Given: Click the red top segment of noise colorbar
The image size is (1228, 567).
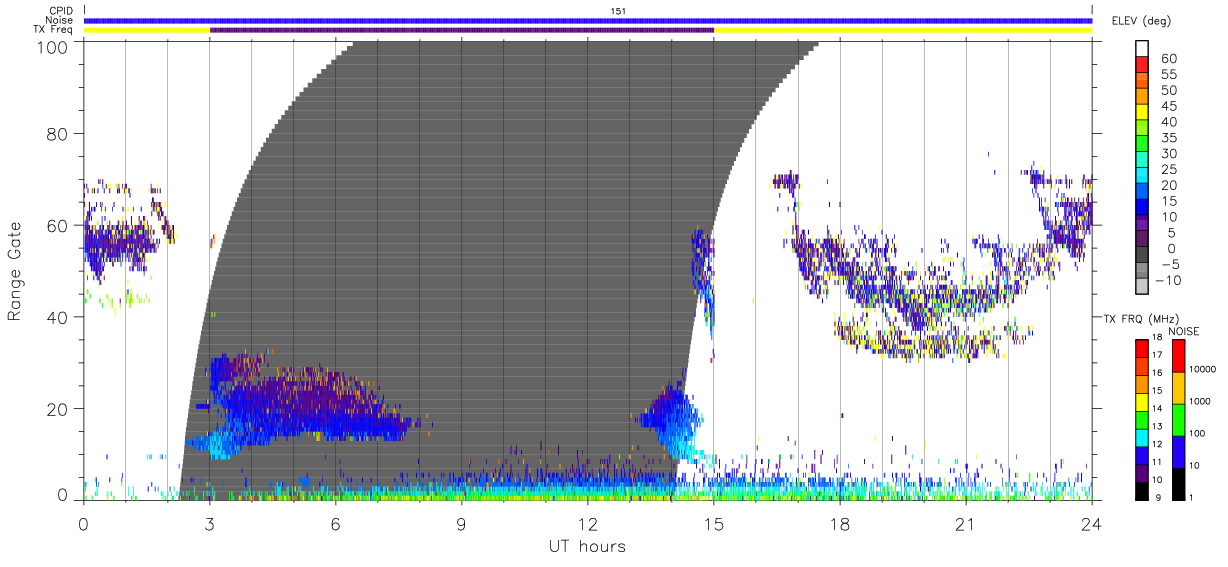Looking at the screenshot, I should pos(1178,356).
